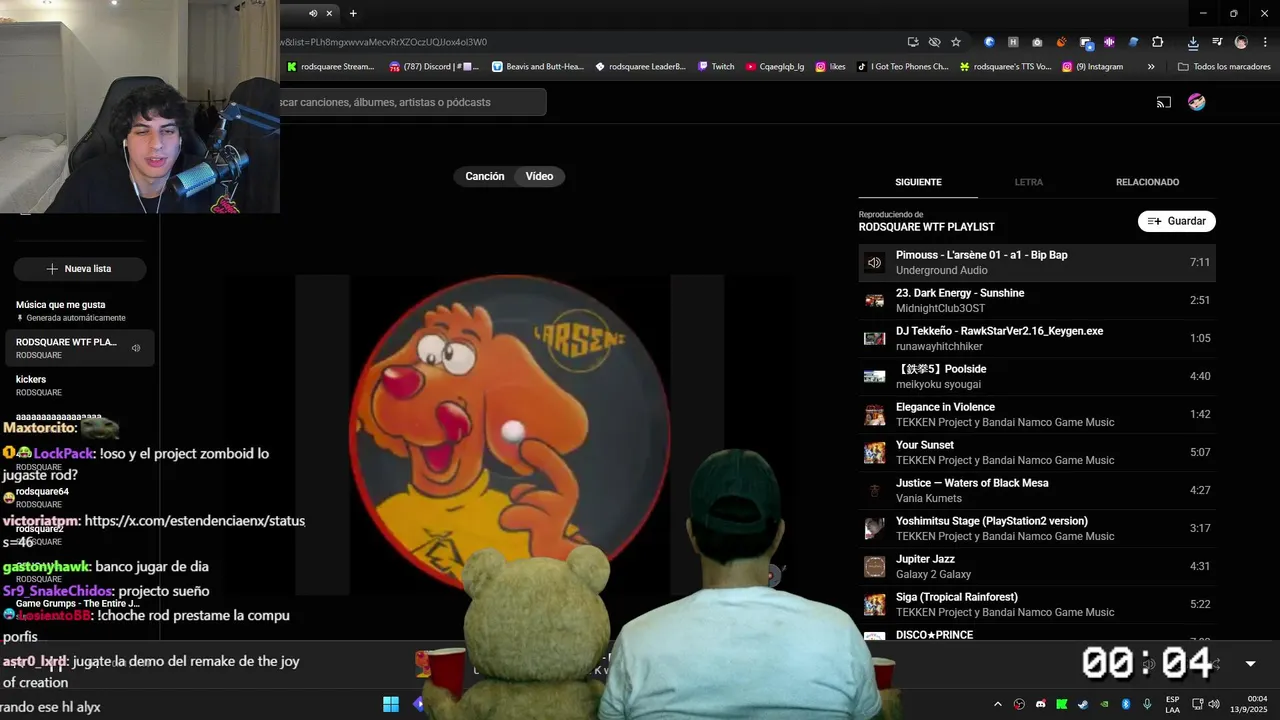Viewport: 1280px width, 720px height.
Task: Switch to the LETRA tab
Action: coord(1028,182)
